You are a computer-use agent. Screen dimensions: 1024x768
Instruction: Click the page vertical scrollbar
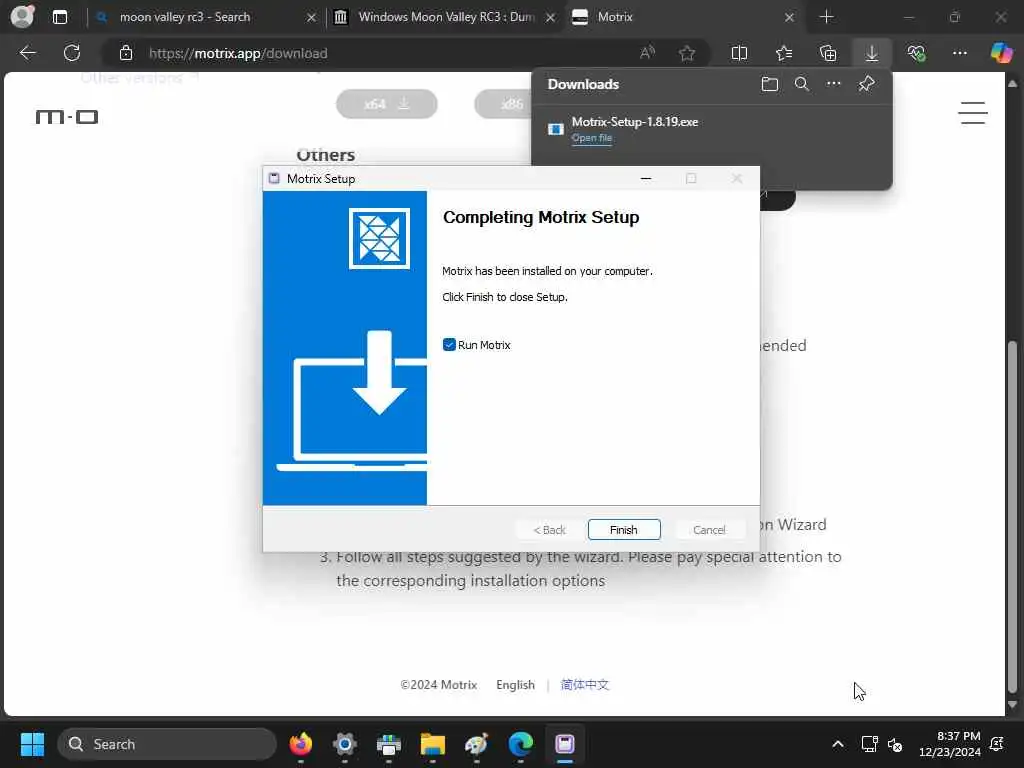coord(1012,516)
